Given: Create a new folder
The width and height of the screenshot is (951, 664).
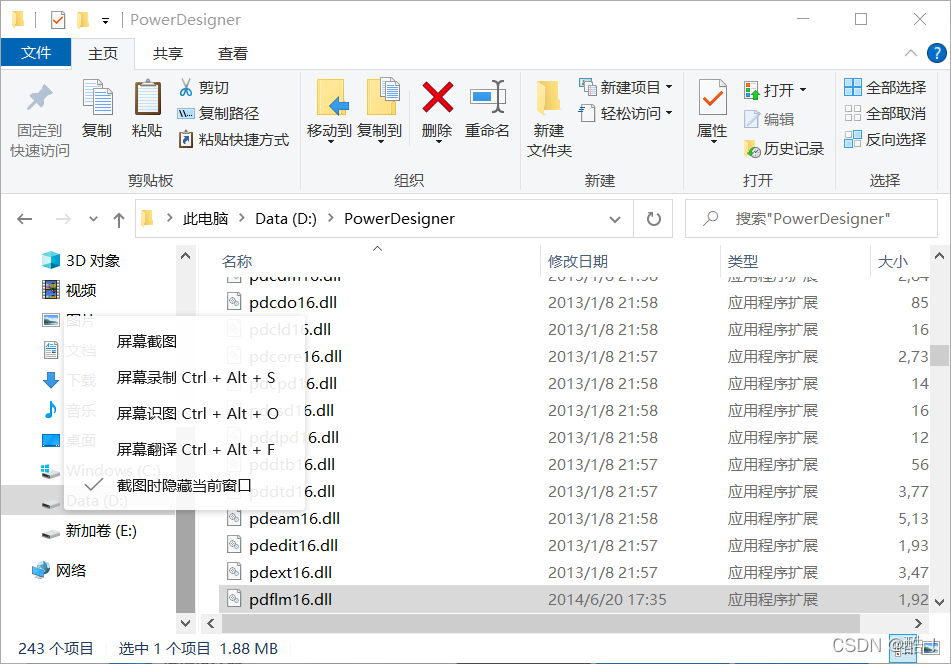Looking at the screenshot, I should (549, 119).
